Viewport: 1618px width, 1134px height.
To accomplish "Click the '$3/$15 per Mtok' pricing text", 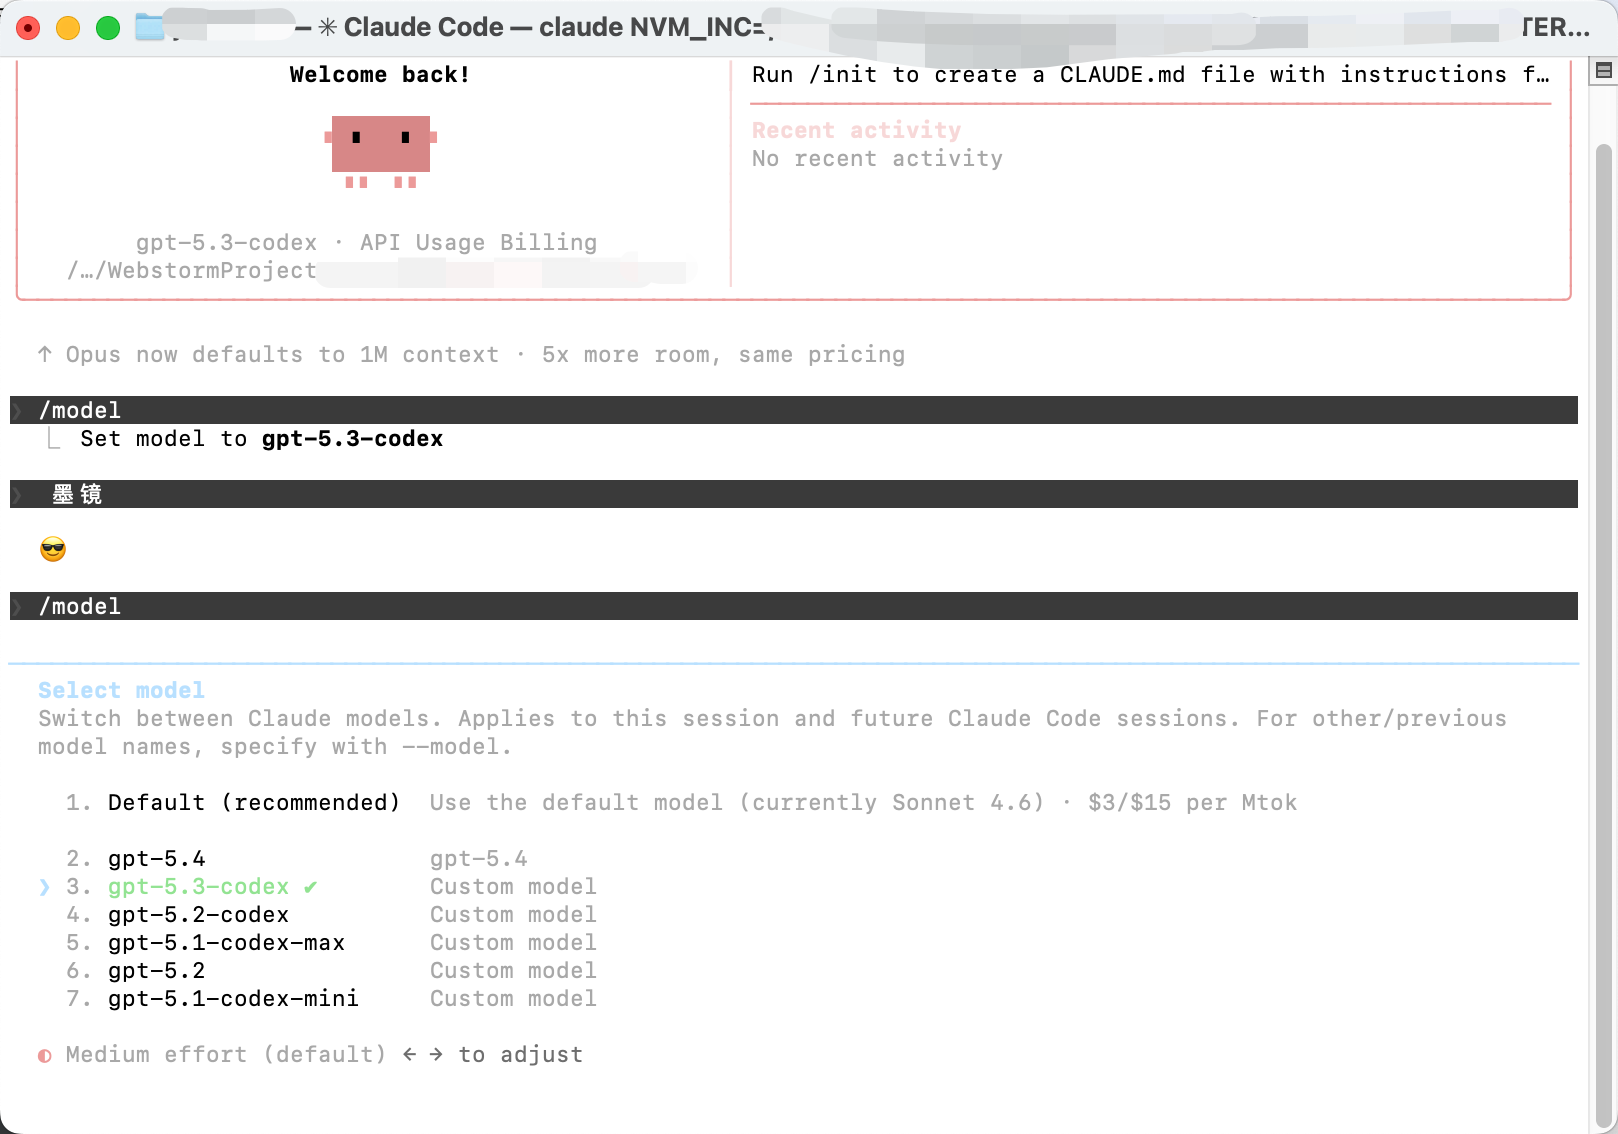I will [x=1192, y=803].
